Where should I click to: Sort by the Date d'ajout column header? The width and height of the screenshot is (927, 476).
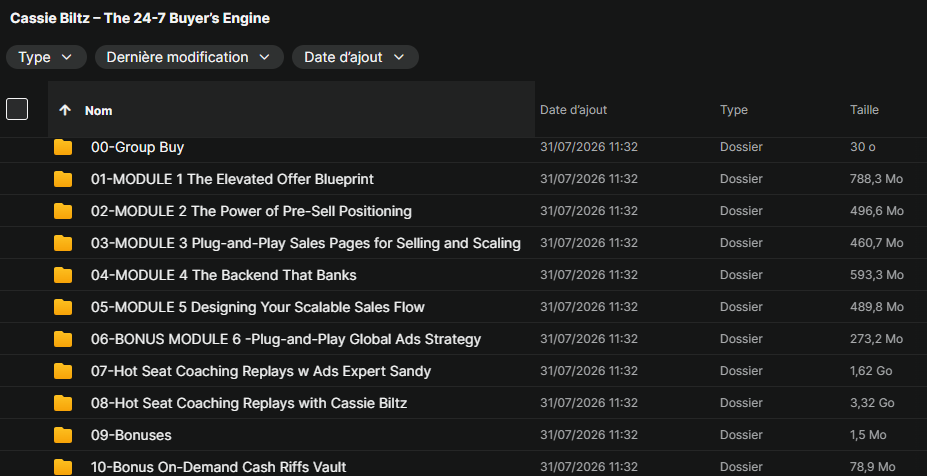(573, 110)
